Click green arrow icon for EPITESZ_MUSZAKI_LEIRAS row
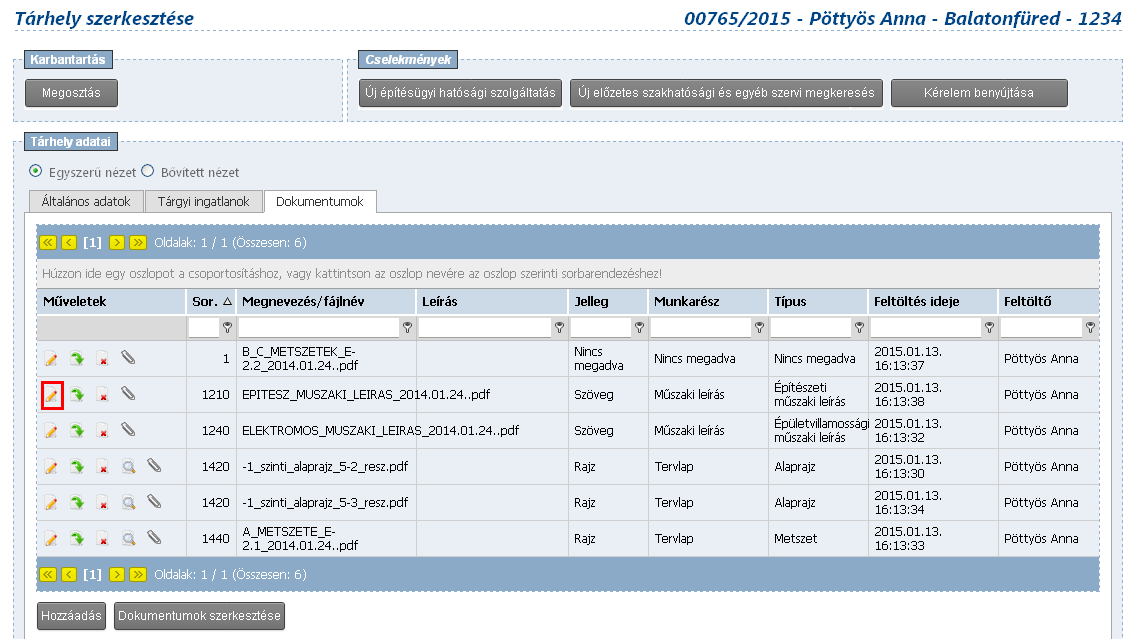 pos(77,394)
